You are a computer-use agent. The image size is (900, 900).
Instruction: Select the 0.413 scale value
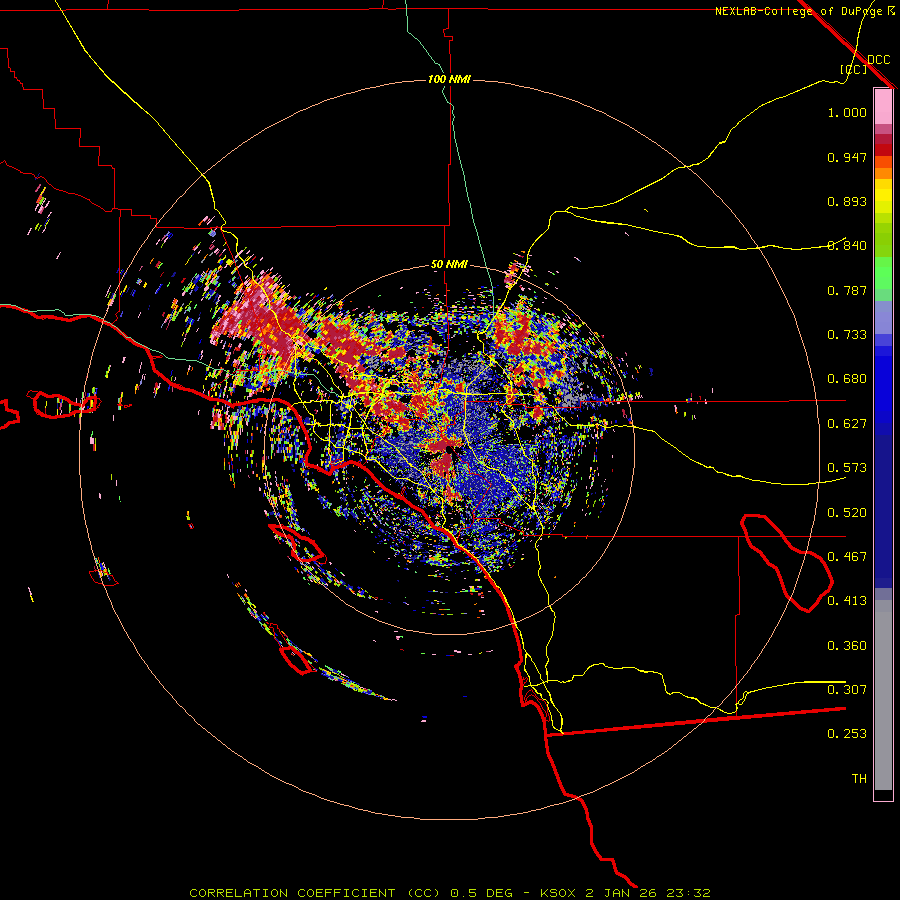[847, 601]
